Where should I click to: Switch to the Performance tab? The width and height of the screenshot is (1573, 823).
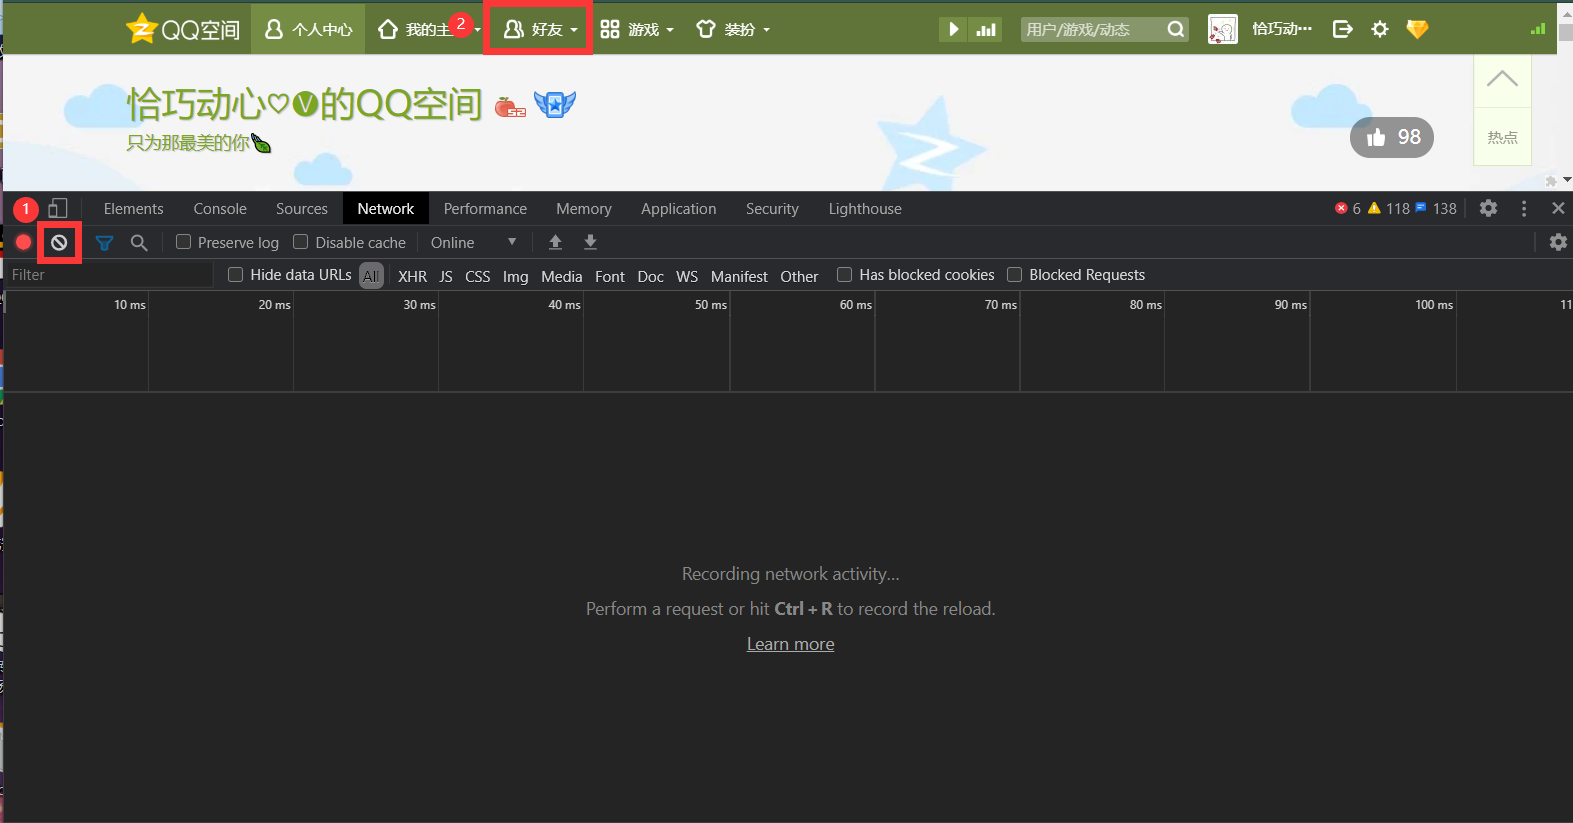(485, 209)
